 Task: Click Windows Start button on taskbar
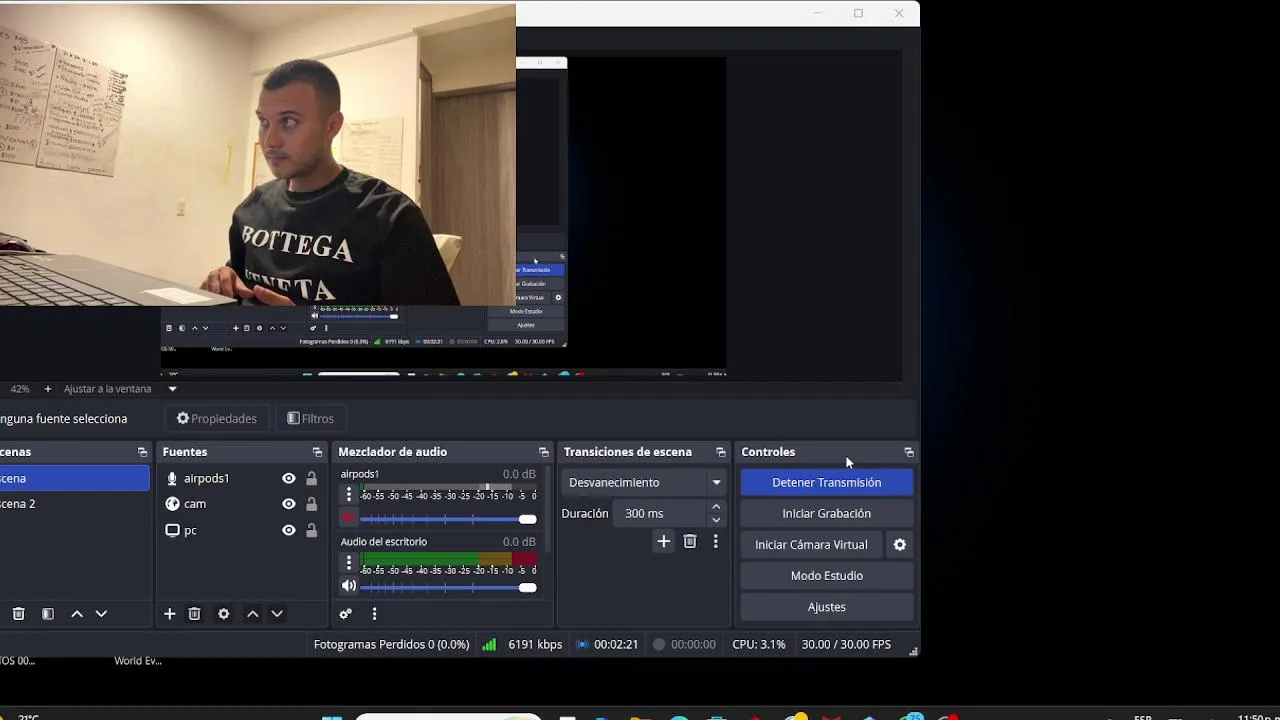[331, 717]
